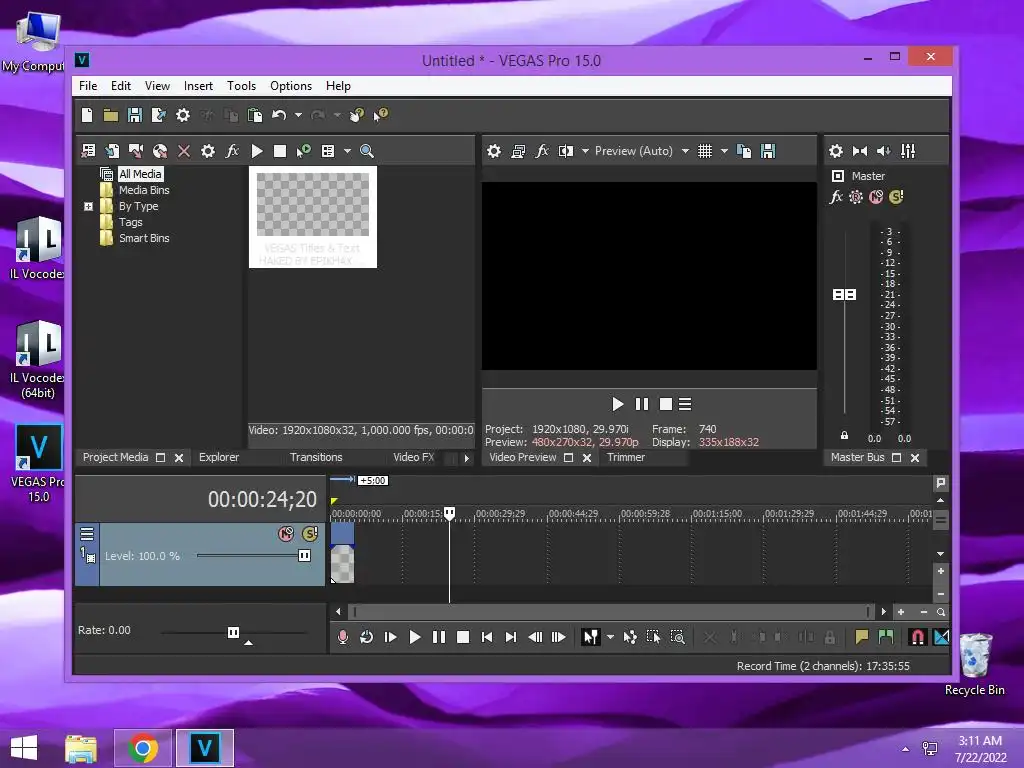Screen dimensions: 1024x768
Task: Click the Paste icon in main toolbar
Action: [x=255, y=116]
